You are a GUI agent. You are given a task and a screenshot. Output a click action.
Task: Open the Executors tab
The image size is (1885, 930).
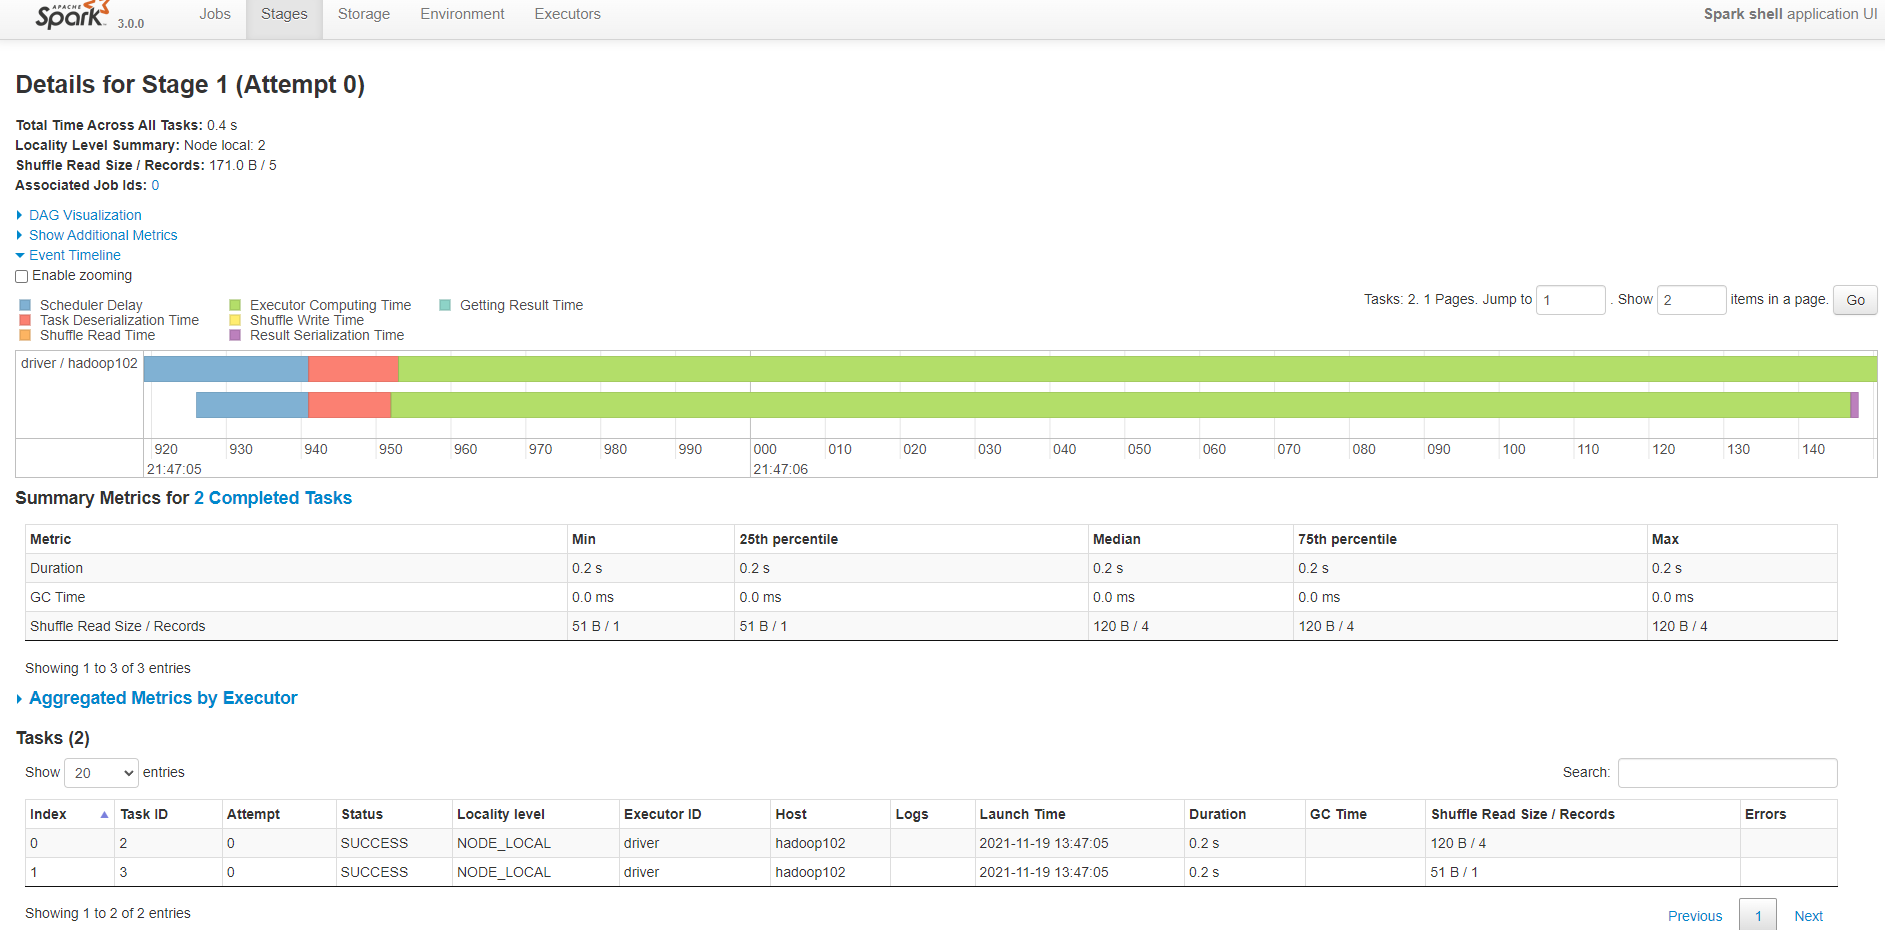[x=567, y=14]
